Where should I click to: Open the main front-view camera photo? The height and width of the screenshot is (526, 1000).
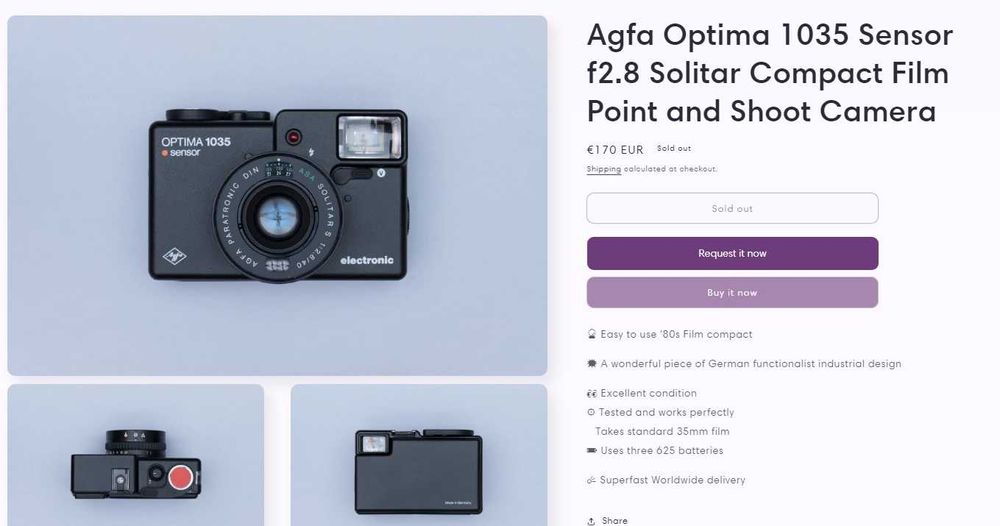(x=277, y=195)
